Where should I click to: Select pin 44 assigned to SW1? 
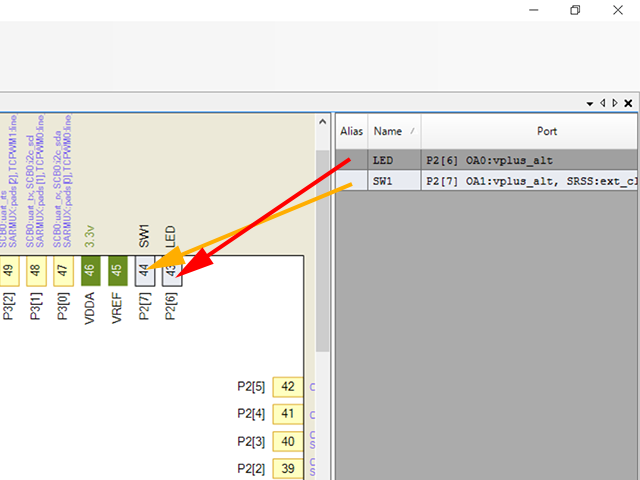(x=145, y=271)
